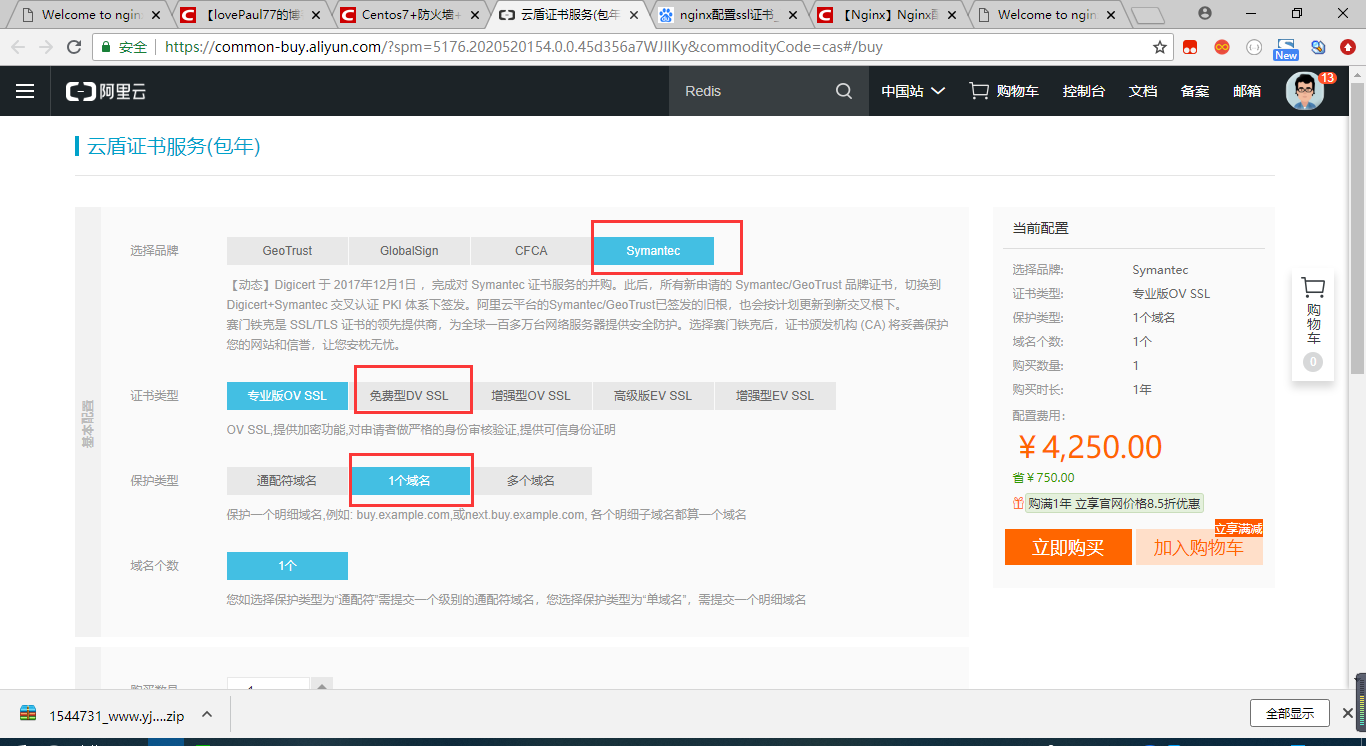Select domain count 1个
This screenshot has width=1366, height=746.
[287, 566]
